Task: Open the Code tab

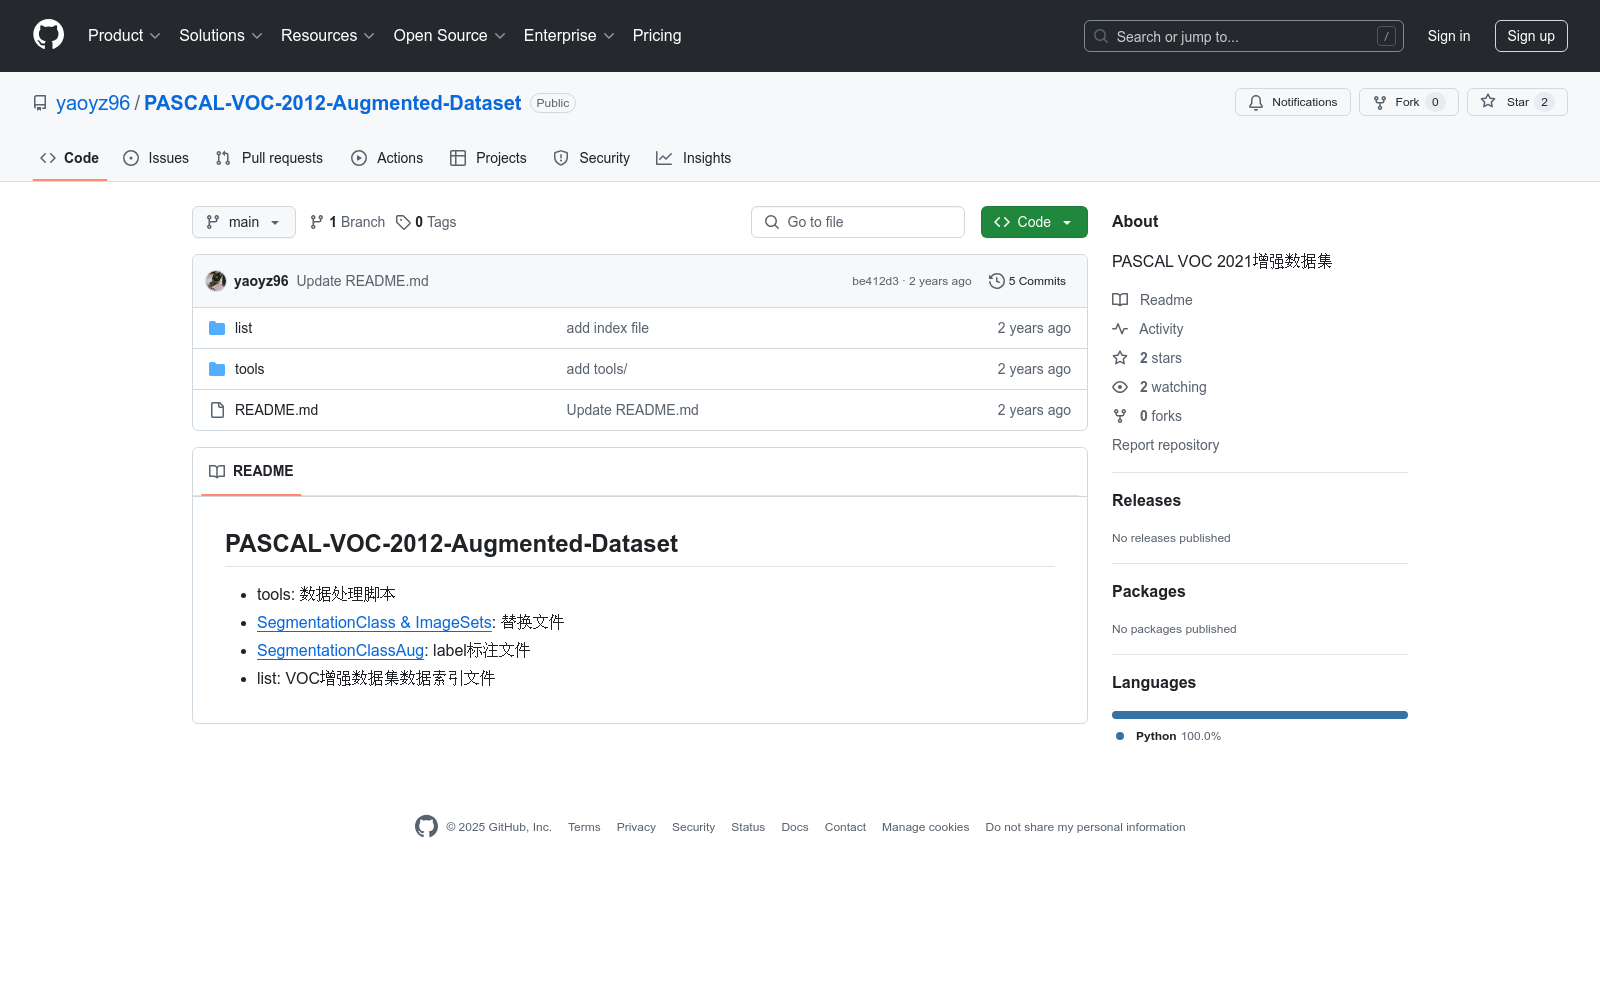Action: (x=70, y=158)
